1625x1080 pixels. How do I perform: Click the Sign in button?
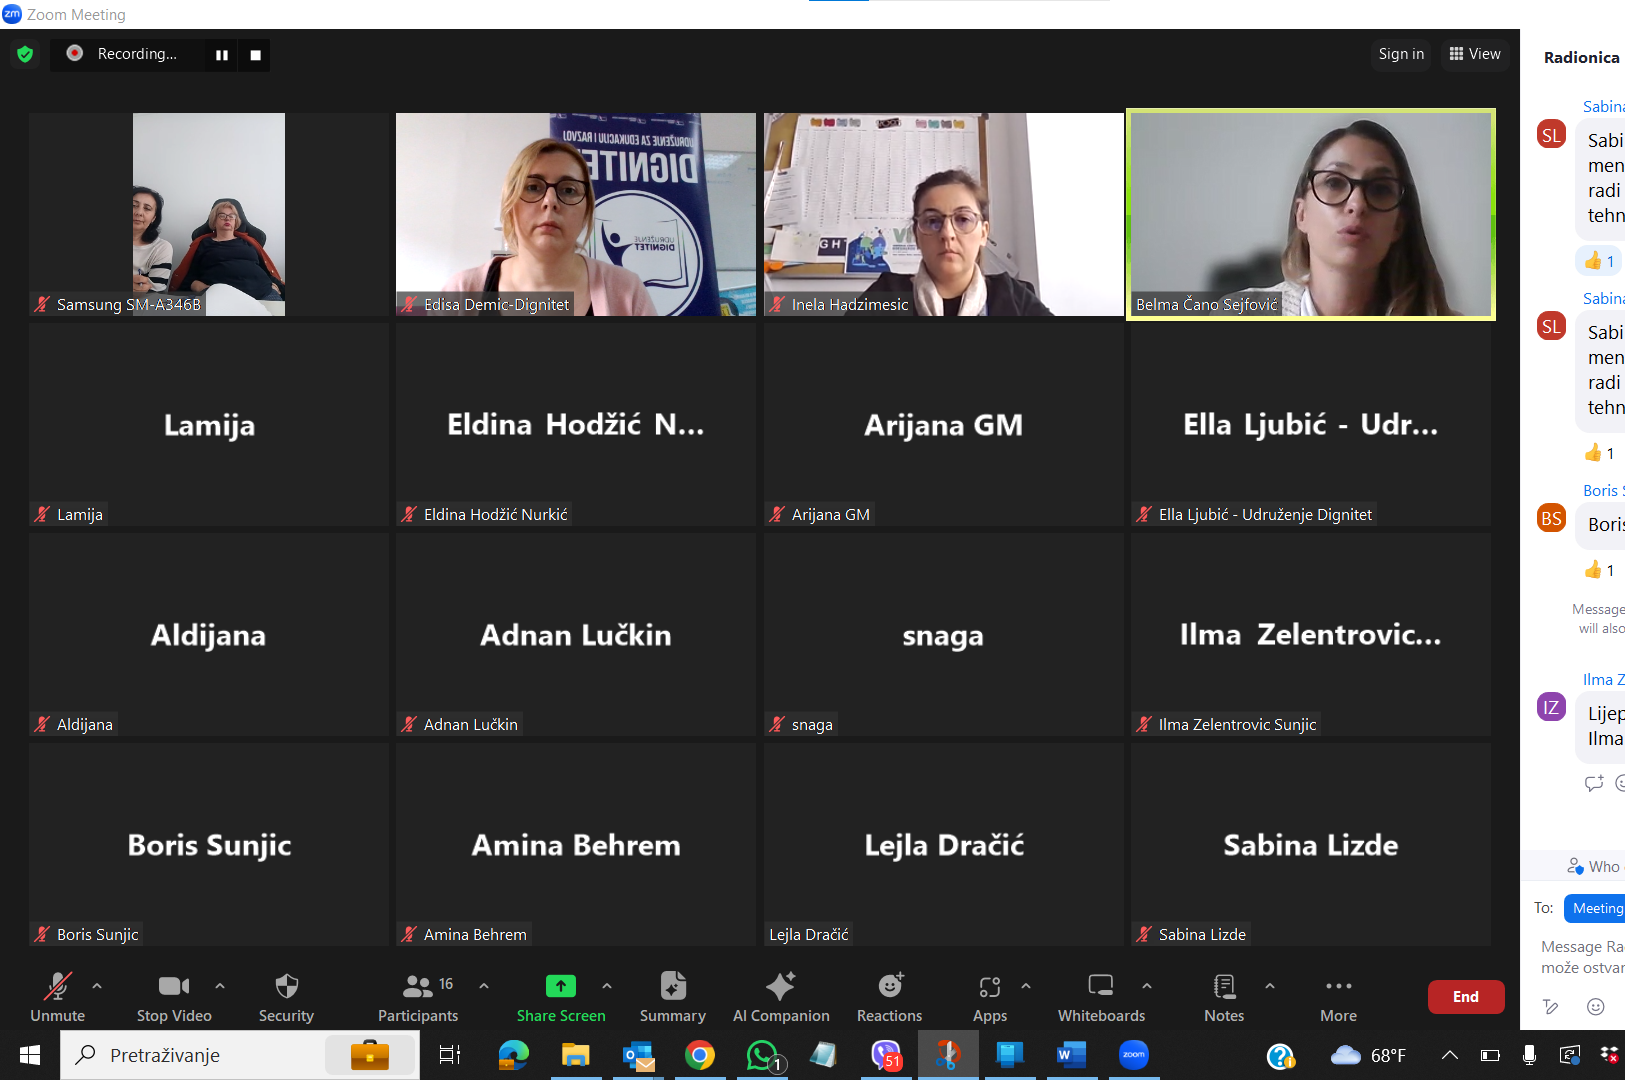click(1401, 54)
